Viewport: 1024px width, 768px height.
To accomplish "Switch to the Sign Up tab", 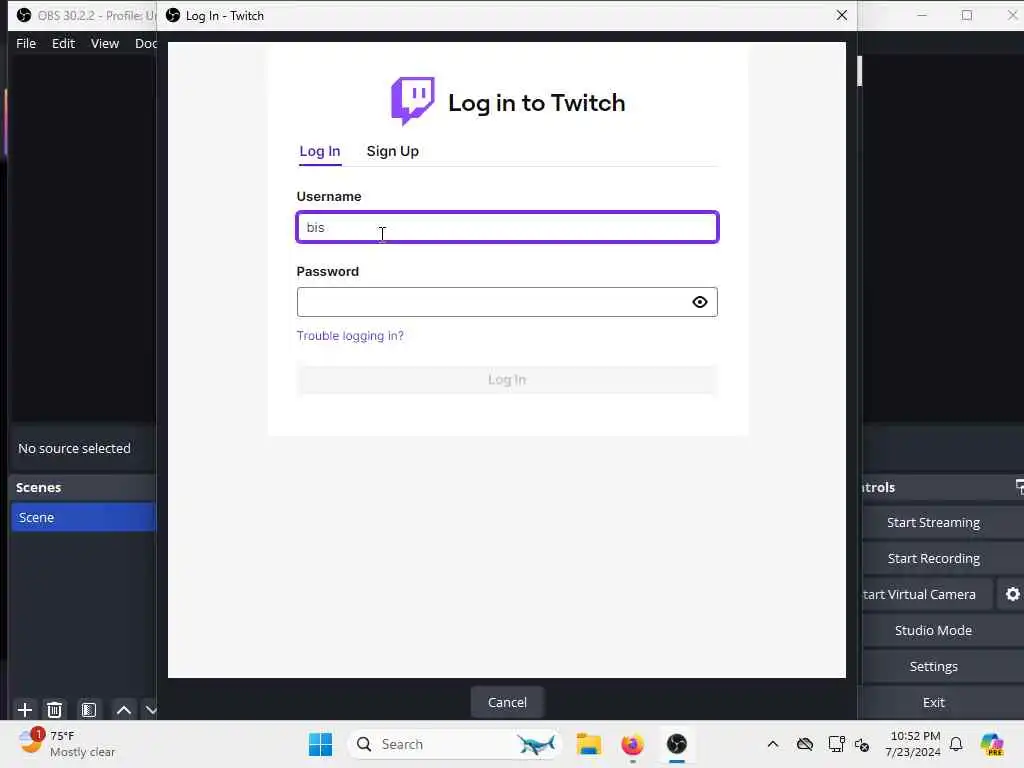I will pos(392,151).
